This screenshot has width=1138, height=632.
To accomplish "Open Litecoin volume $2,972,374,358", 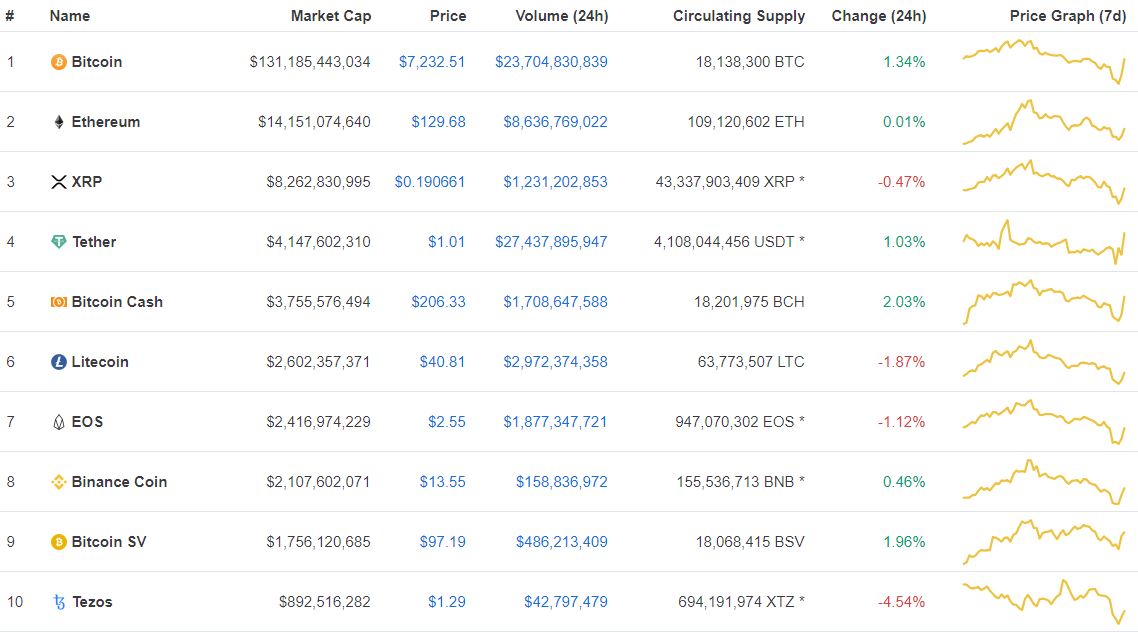I will click(x=556, y=361).
